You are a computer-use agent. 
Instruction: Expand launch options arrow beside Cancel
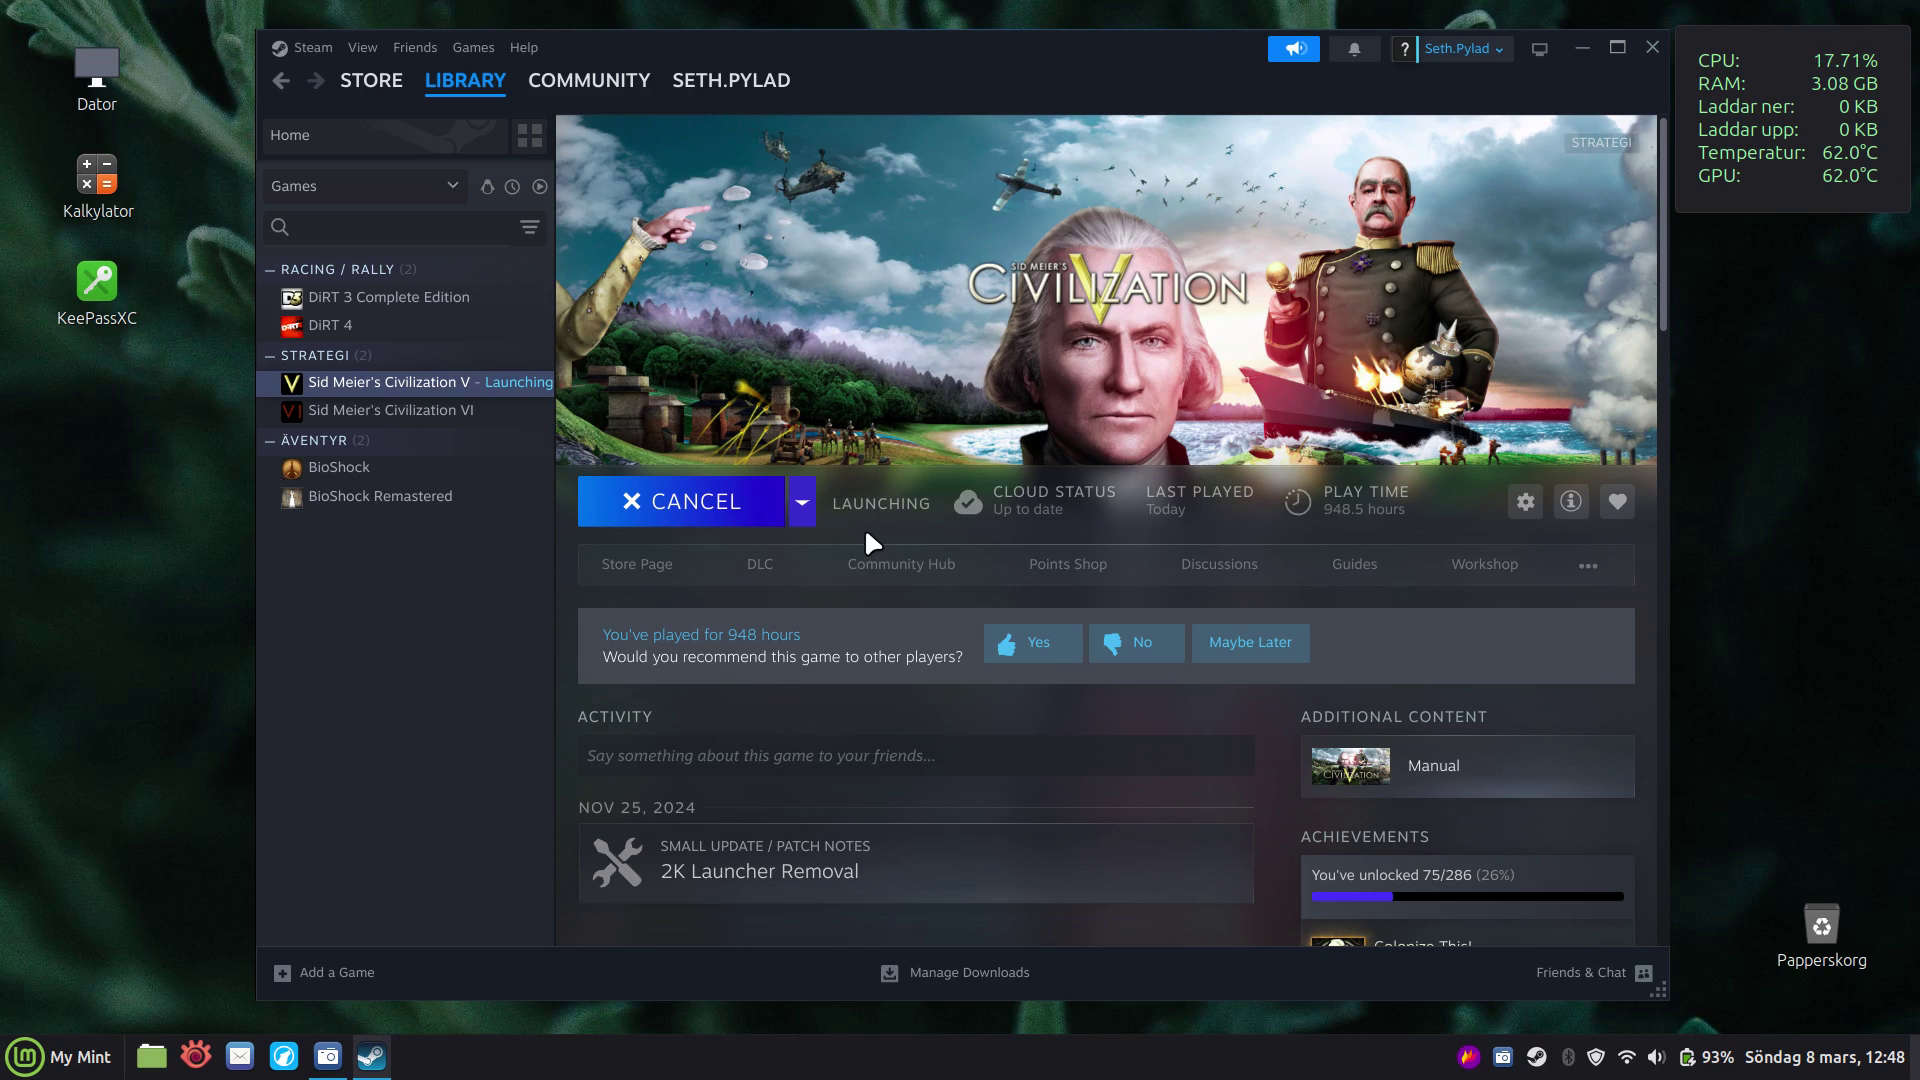[802, 502]
